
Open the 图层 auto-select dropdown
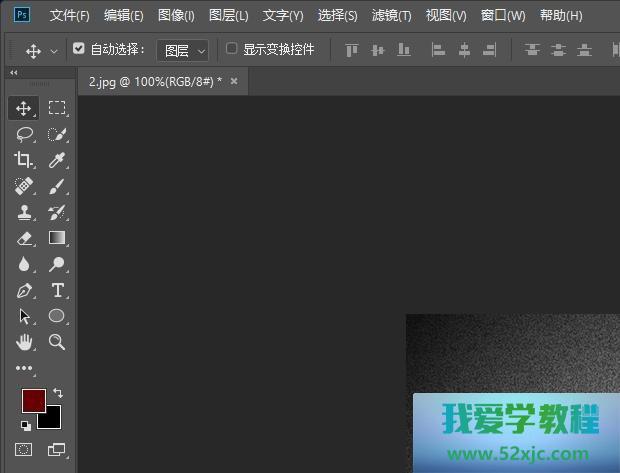coord(183,50)
